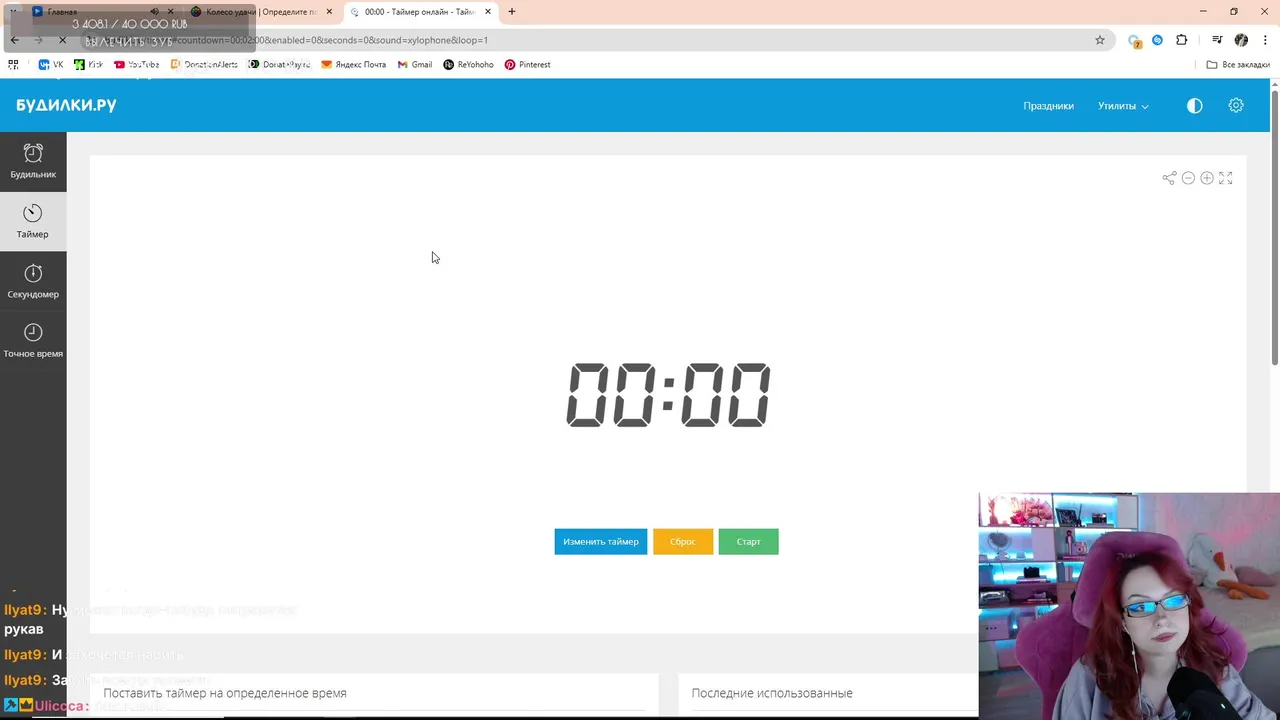Screen dimensions: 1280x720
Task: Expand the Утилиты dropdown menu
Action: (x=1123, y=106)
